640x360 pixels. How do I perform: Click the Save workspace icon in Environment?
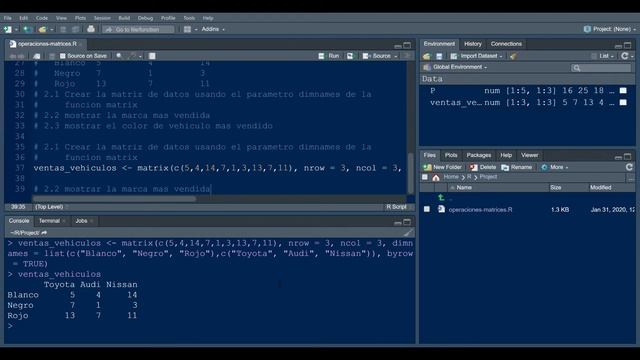439,56
